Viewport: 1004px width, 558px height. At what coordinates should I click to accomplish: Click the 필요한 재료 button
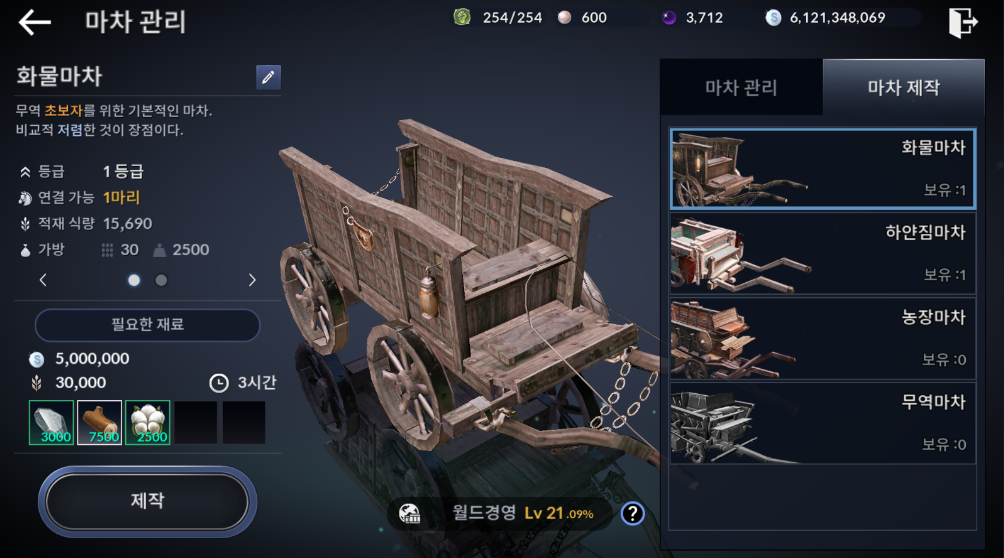(x=147, y=325)
